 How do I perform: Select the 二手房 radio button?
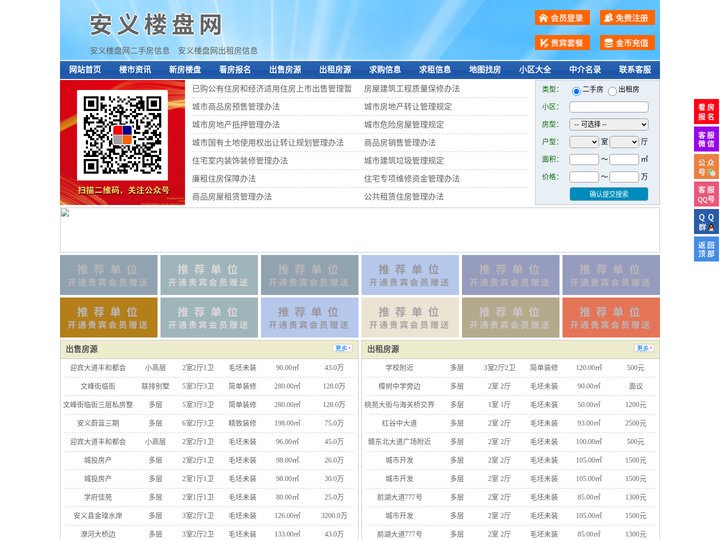(x=576, y=91)
